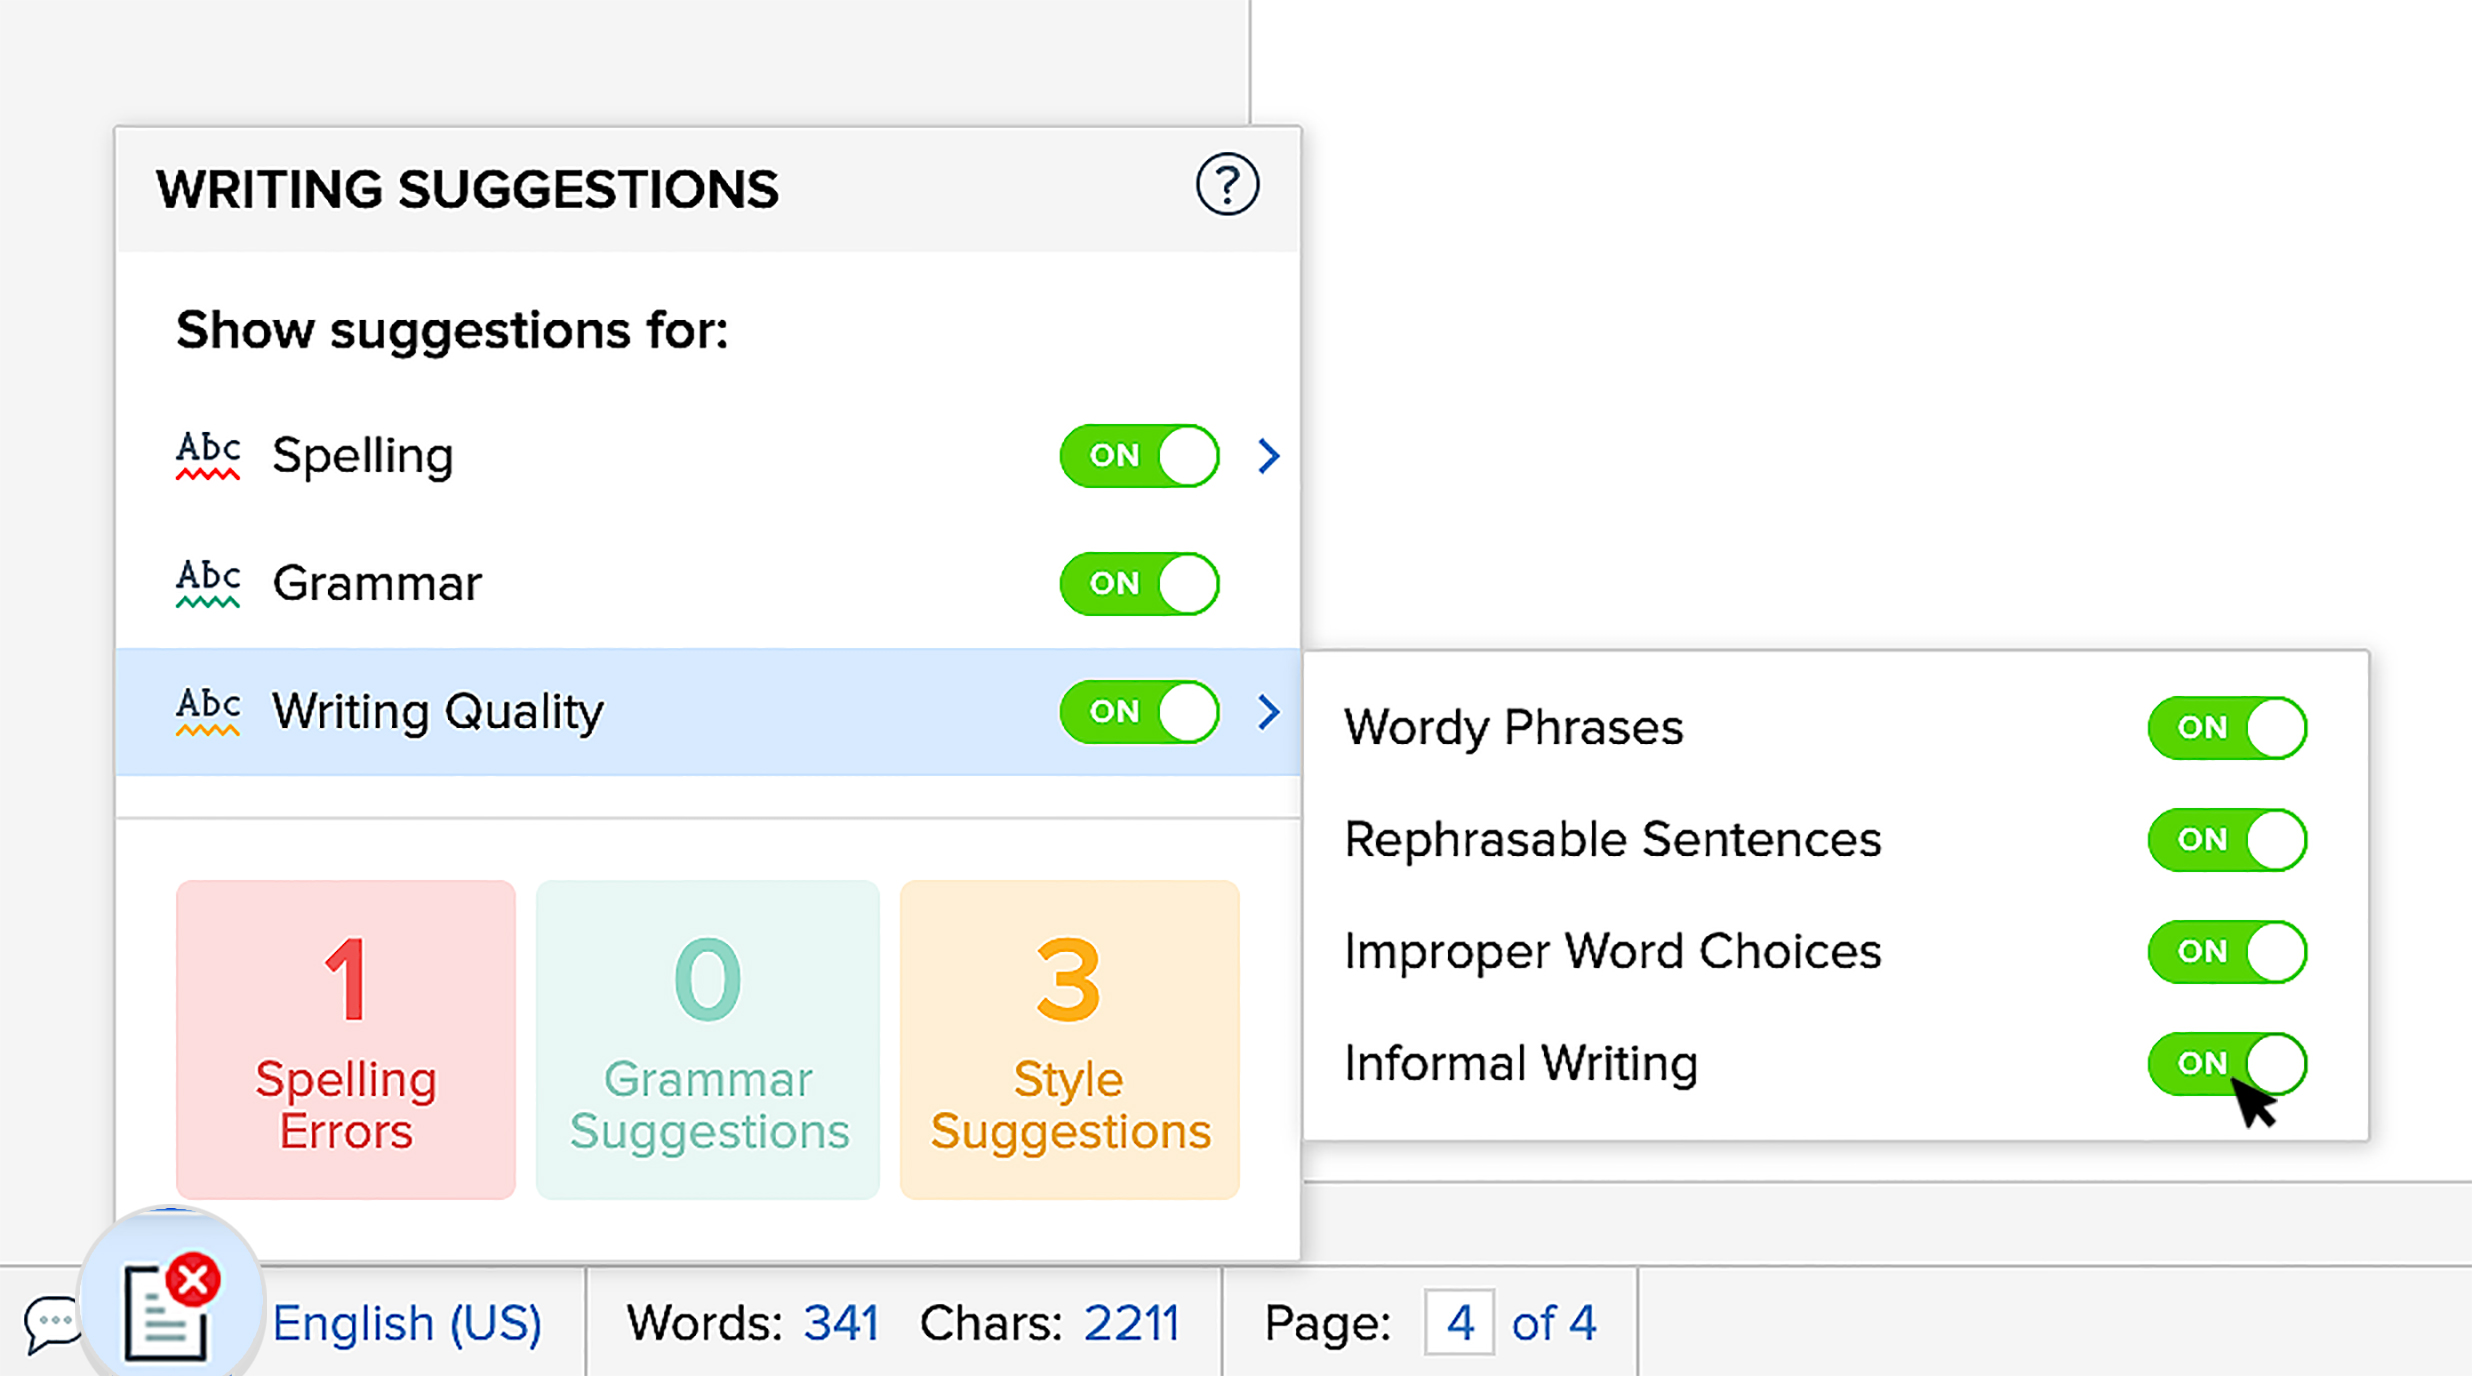This screenshot has height=1376, width=2472.
Task: Switch off the Writing Quality toggle
Action: 1139,712
